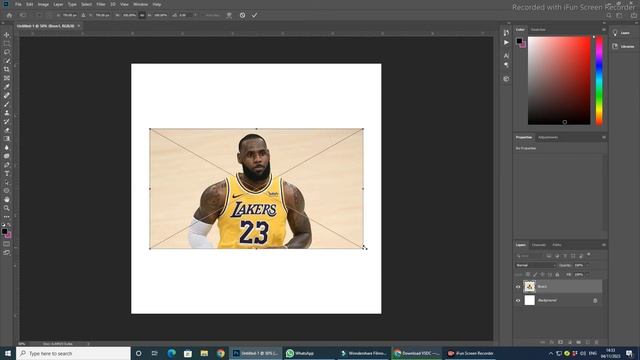Image resolution: width=640 pixels, height=360 pixels.
Task: Select the Clone Stamp tool
Action: [7, 113]
